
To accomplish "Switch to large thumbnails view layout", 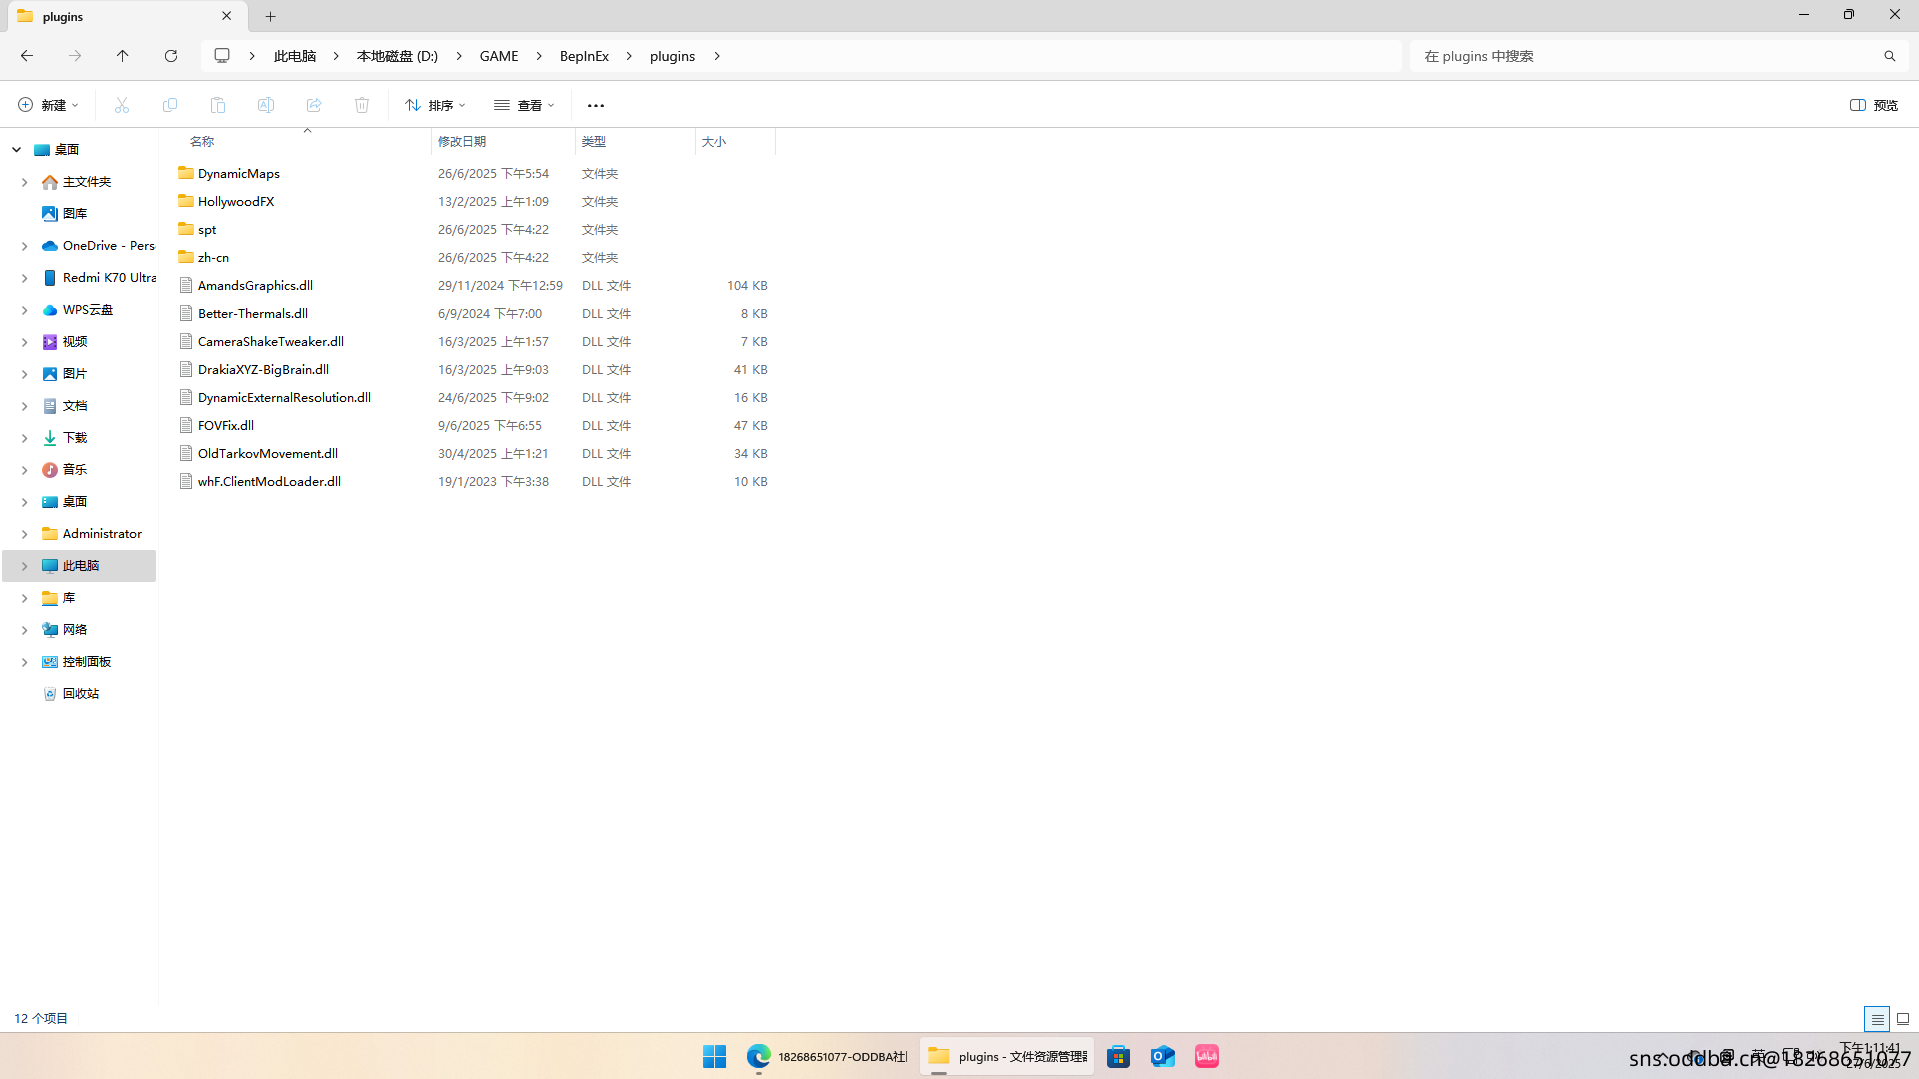I will pyautogui.click(x=1903, y=1019).
